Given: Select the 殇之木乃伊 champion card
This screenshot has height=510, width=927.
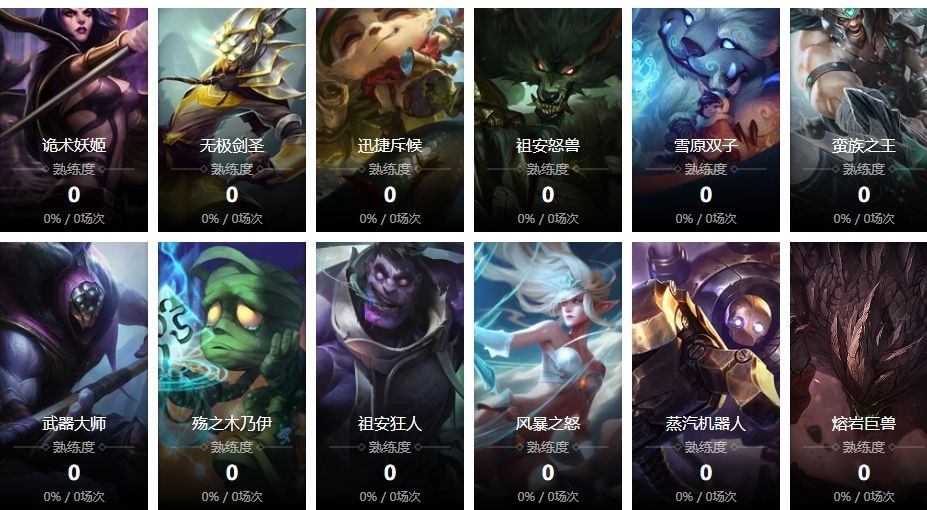Looking at the screenshot, I should [x=232, y=376].
